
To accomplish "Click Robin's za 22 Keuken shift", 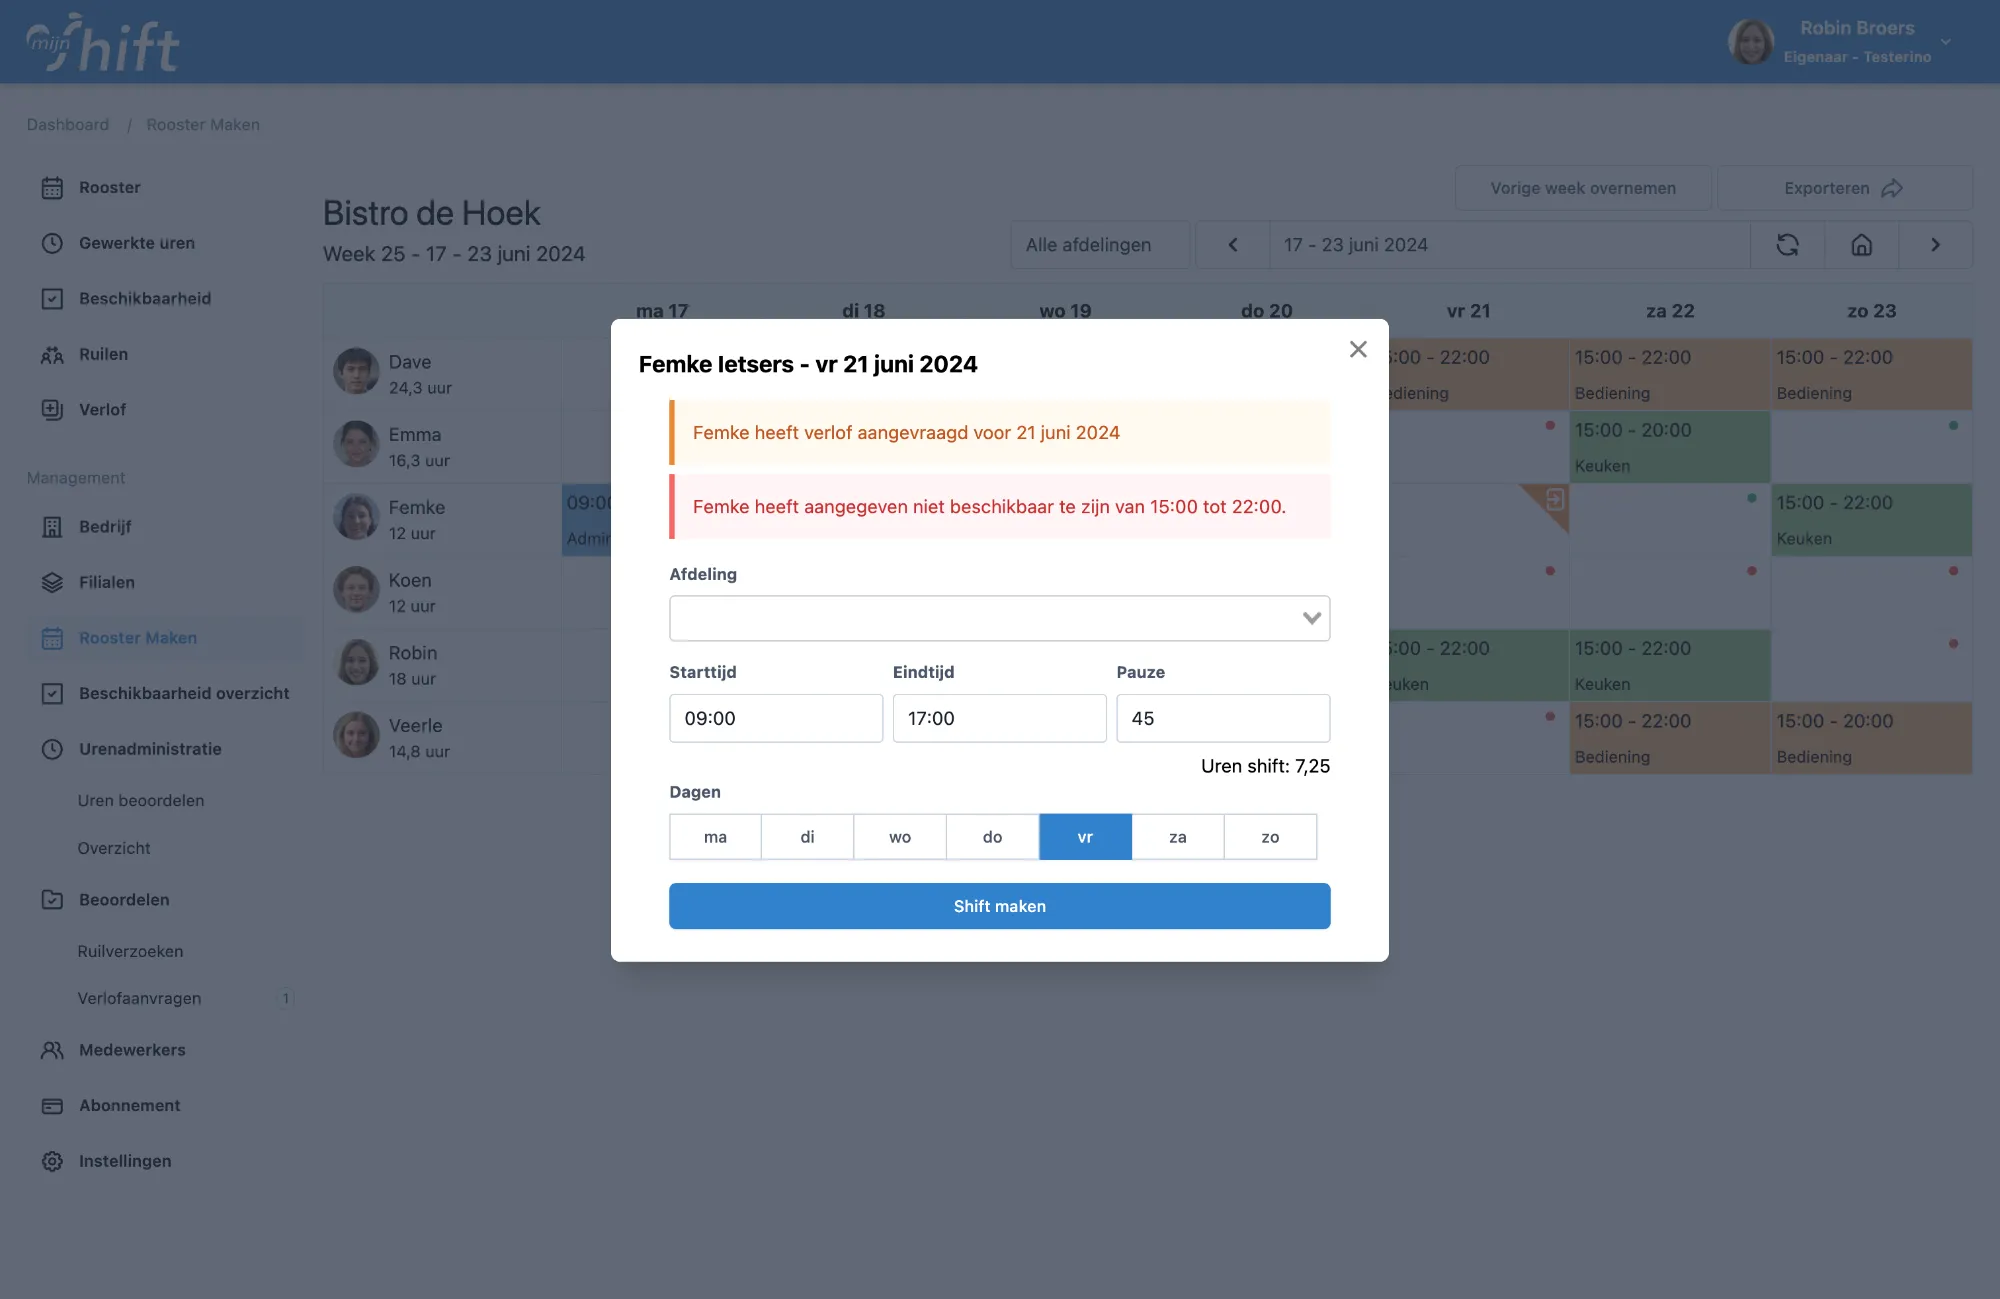I will pyautogui.click(x=1669, y=665).
